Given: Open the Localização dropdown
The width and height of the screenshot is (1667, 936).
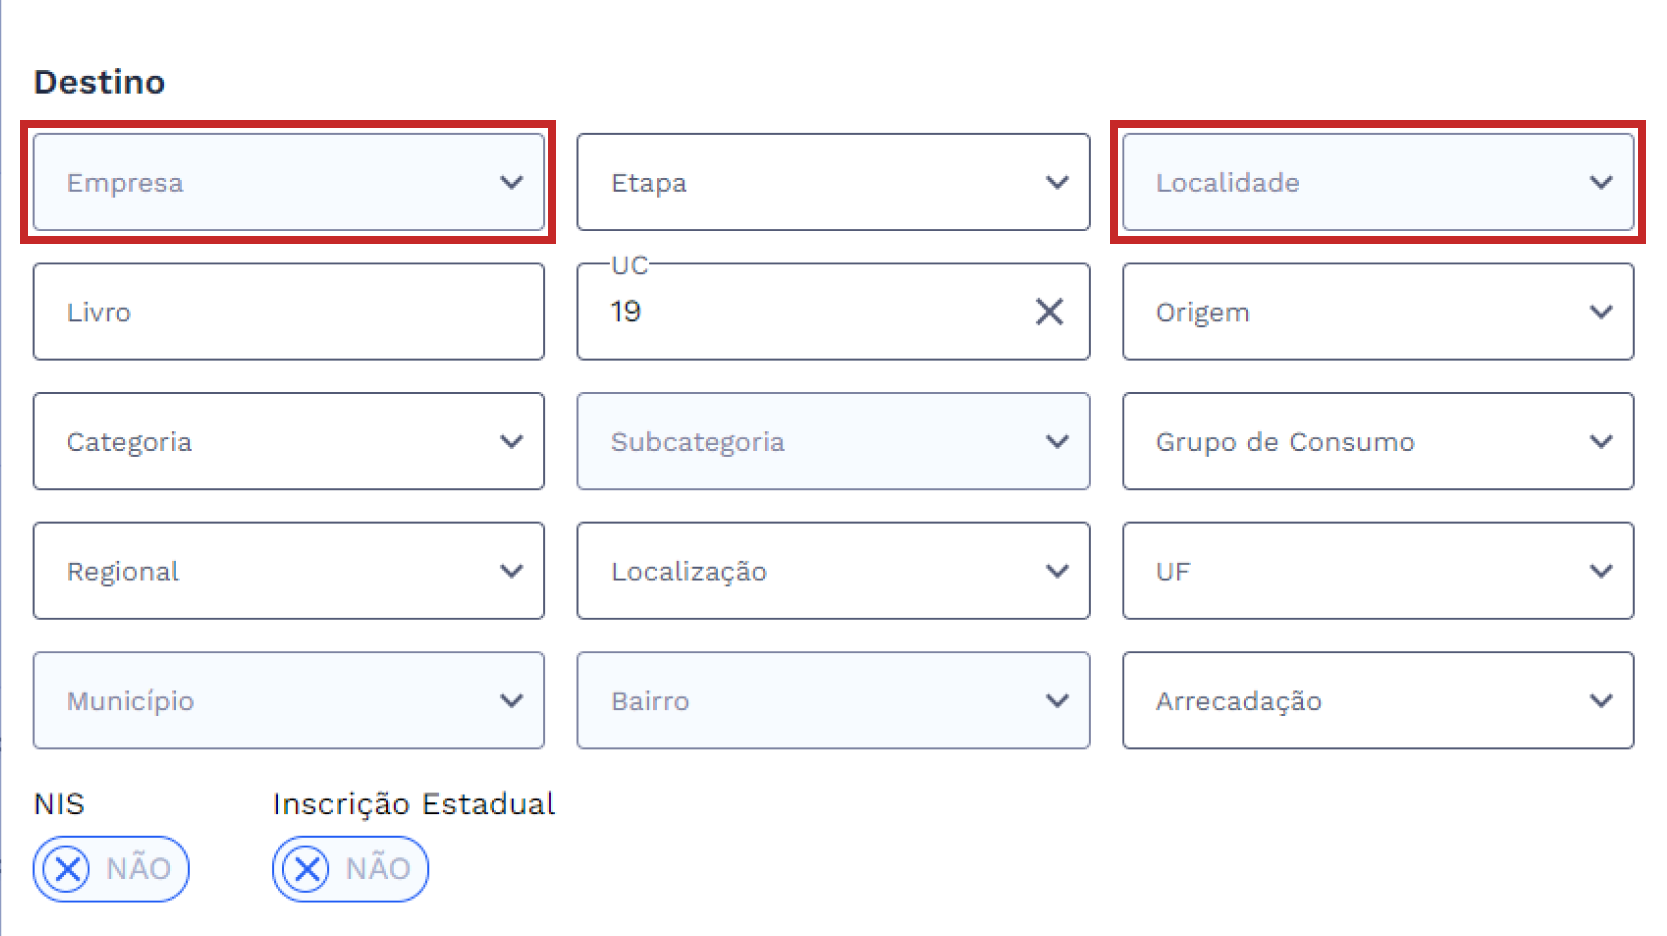Looking at the screenshot, I should [x=832, y=571].
